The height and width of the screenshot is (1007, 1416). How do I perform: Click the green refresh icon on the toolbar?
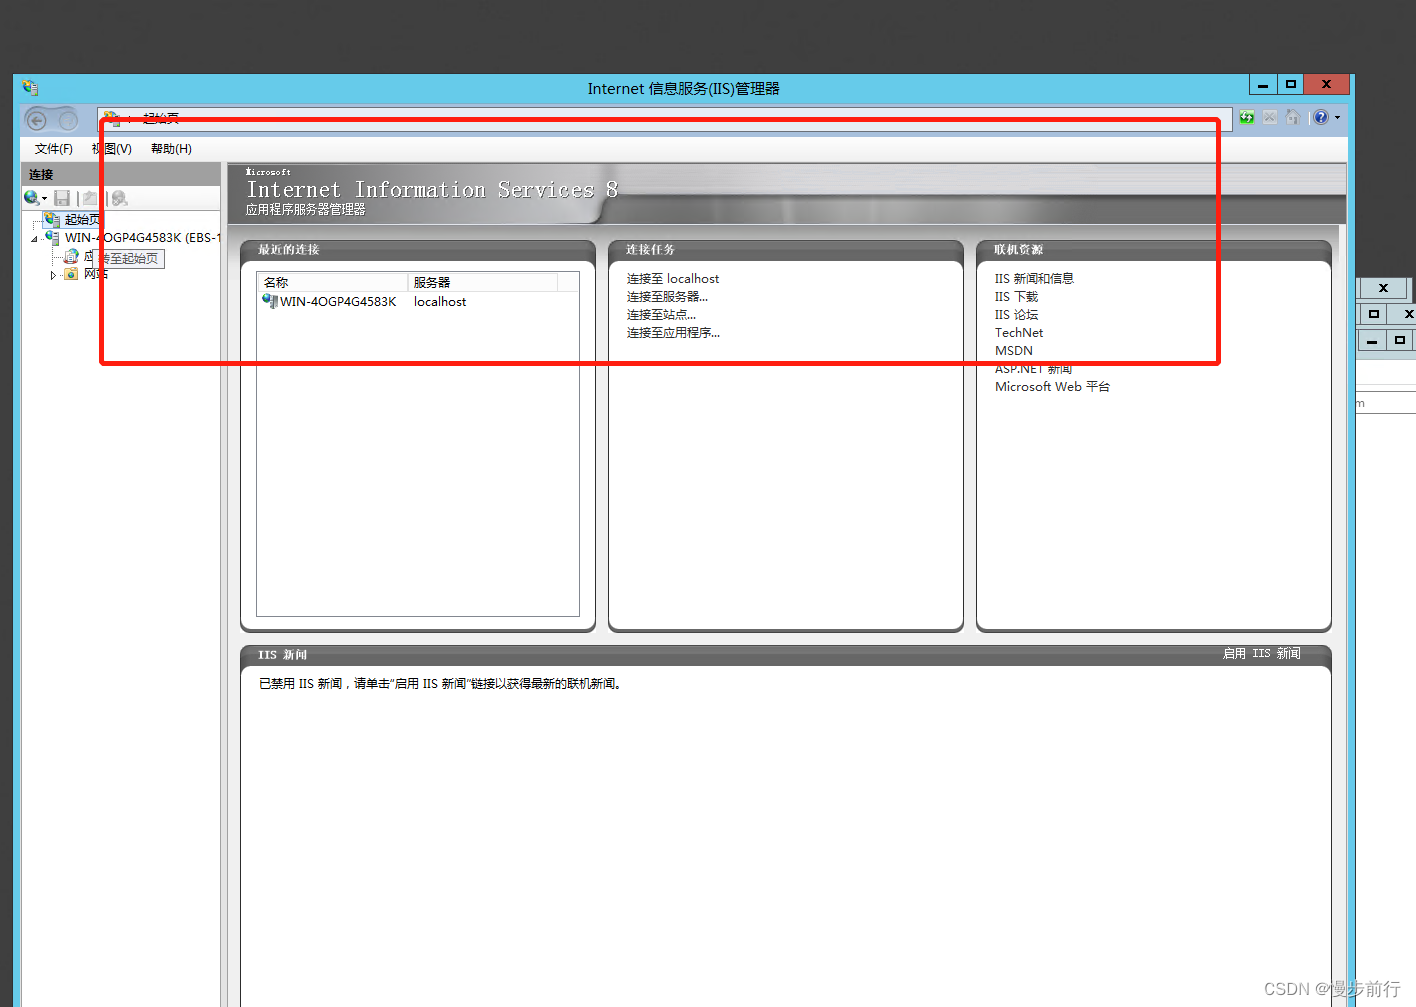coord(1247,117)
